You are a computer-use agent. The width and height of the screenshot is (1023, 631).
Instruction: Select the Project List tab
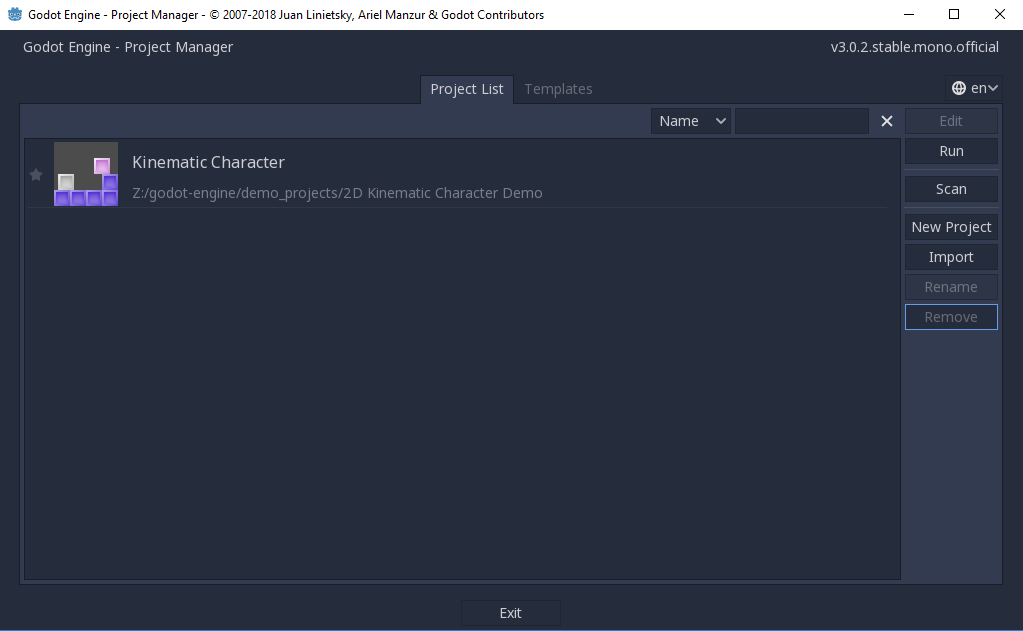click(466, 89)
